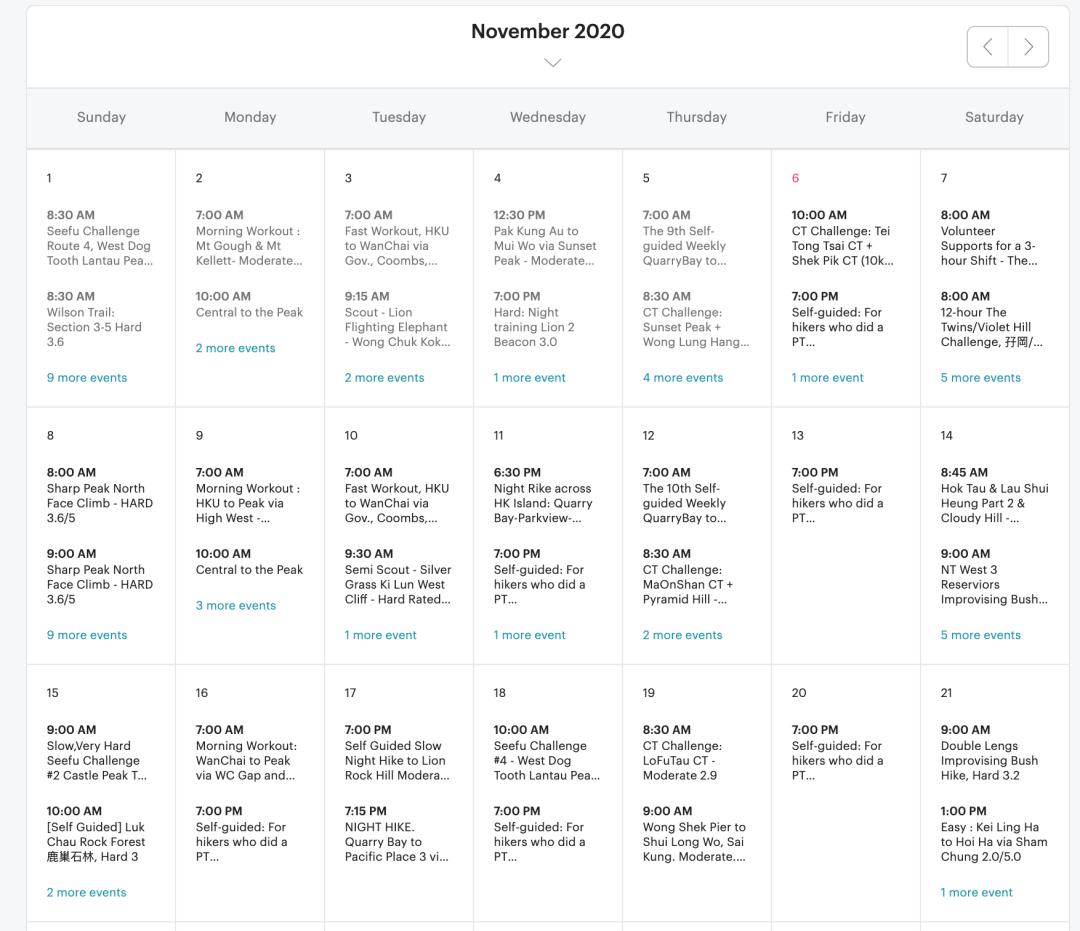
Task: Open the Pak Kung Au to Mui Wo event
Action: [x=544, y=246]
